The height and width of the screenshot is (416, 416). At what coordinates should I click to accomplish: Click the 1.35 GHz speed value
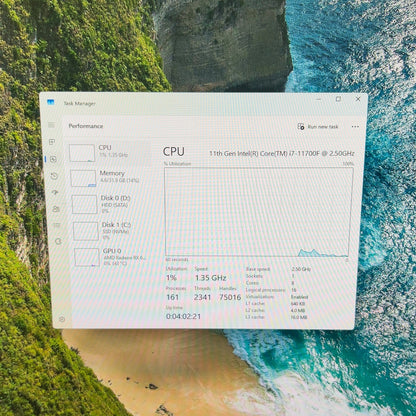pyautogui.click(x=211, y=277)
